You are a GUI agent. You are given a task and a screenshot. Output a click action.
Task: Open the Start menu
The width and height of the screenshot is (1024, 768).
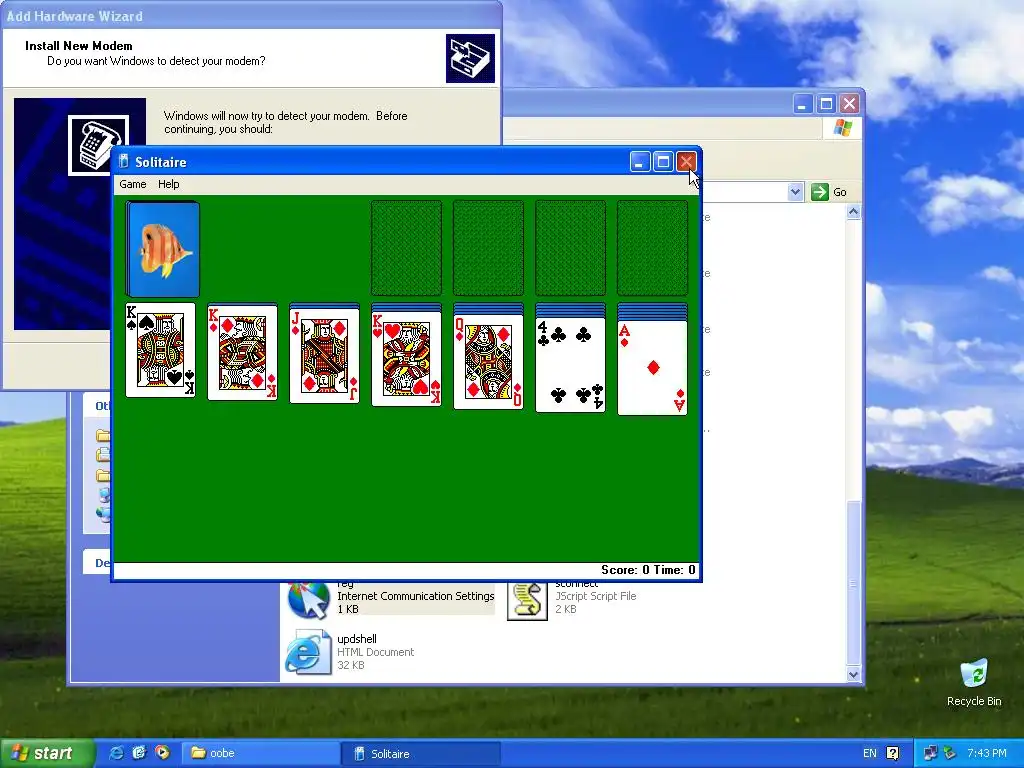pyautogui.click(x=46, y=754)
